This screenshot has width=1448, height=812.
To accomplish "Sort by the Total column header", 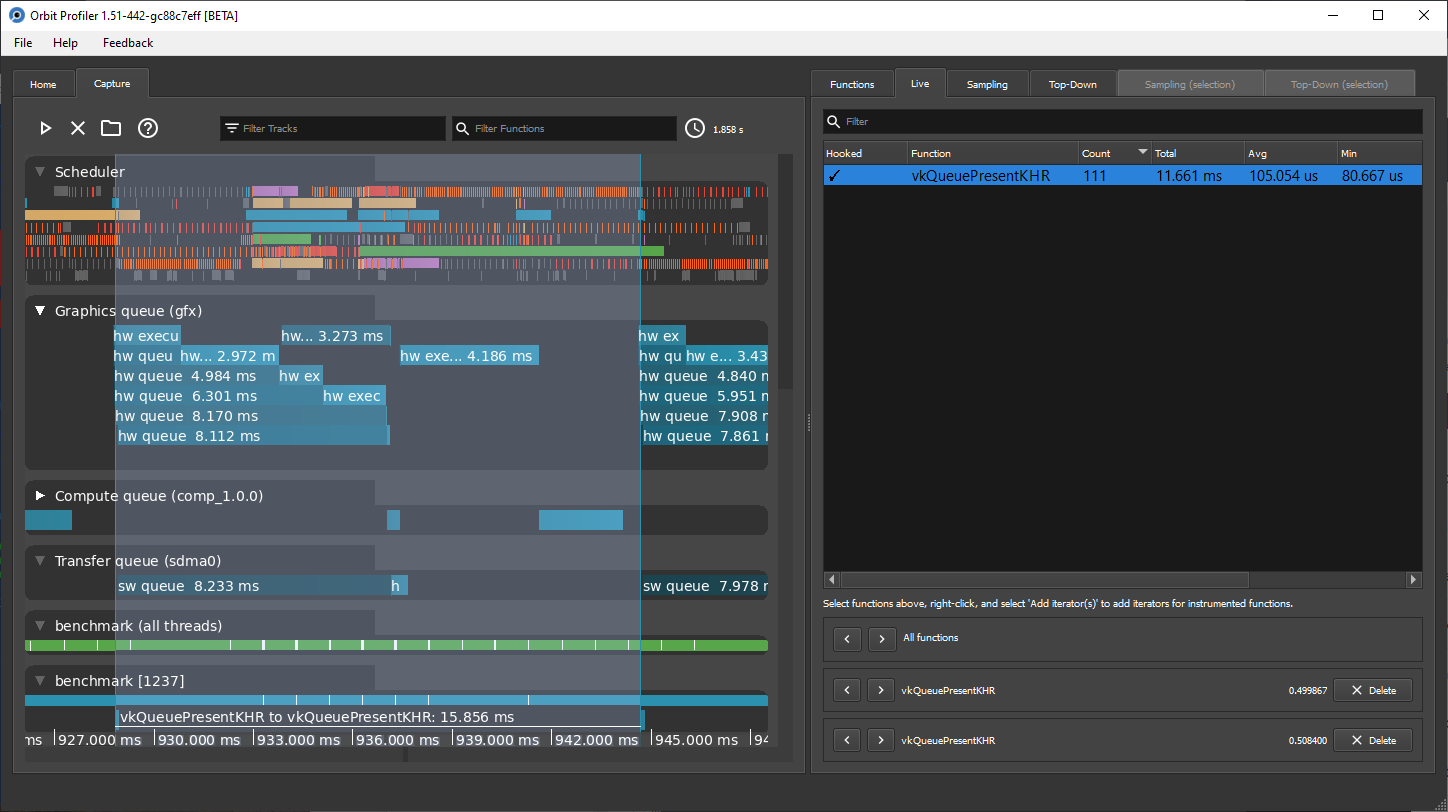I will [1197, 153].
